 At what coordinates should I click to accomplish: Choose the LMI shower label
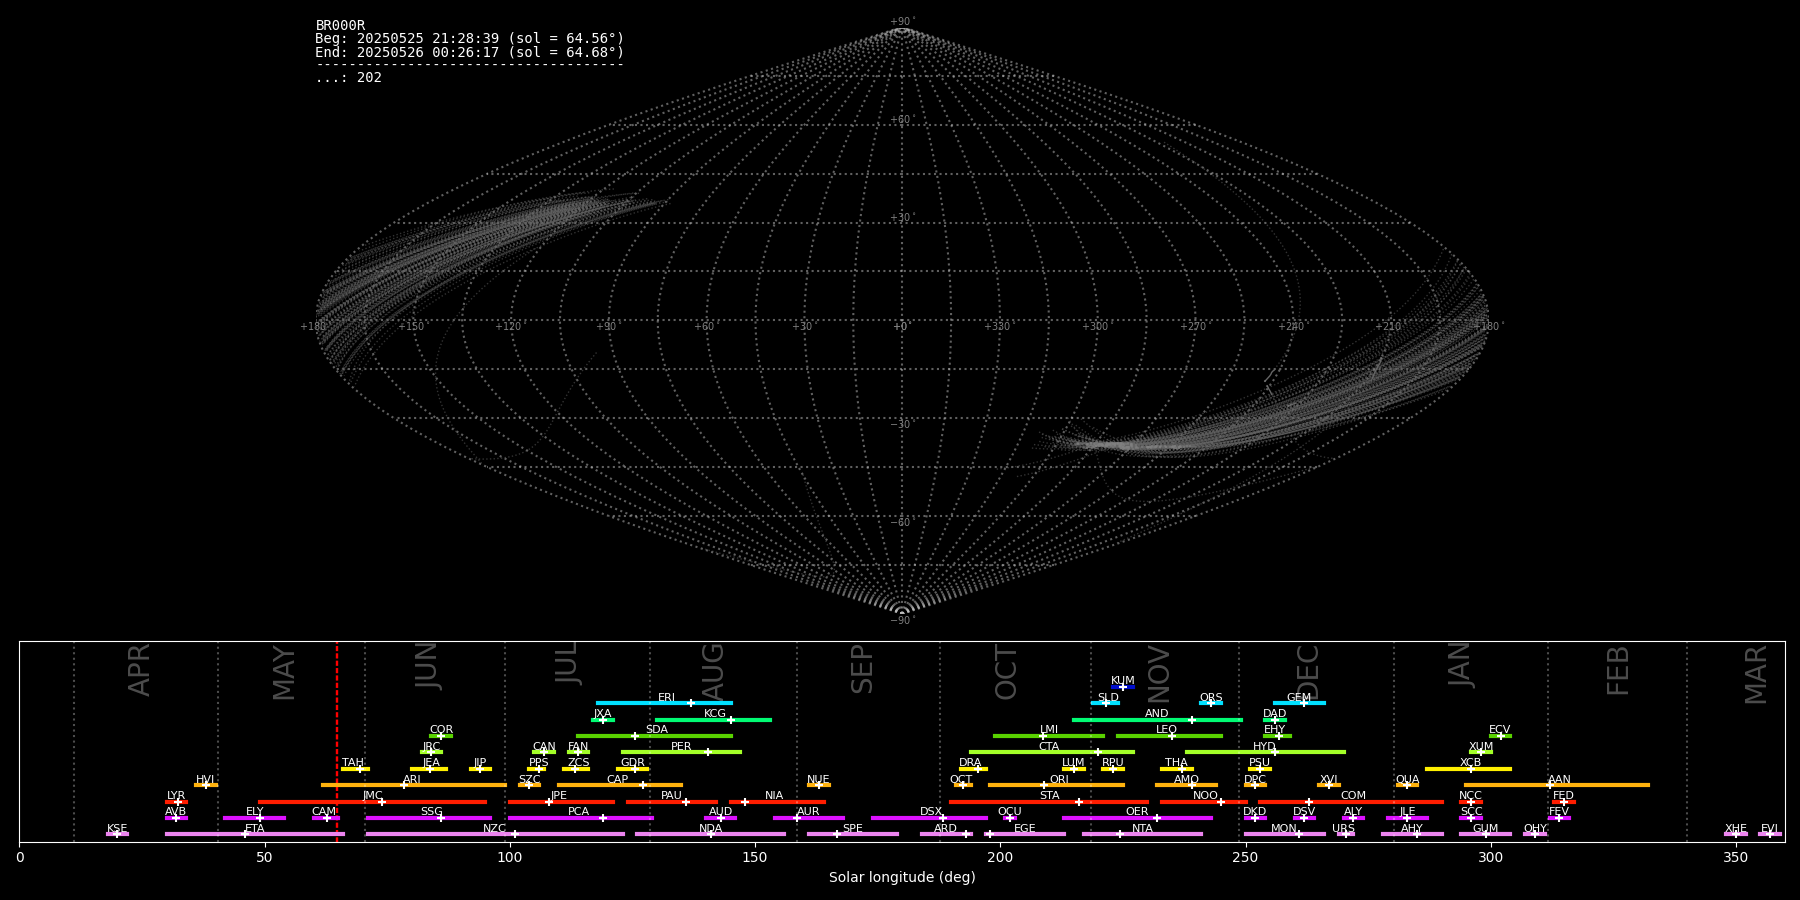click(1048, 730)
